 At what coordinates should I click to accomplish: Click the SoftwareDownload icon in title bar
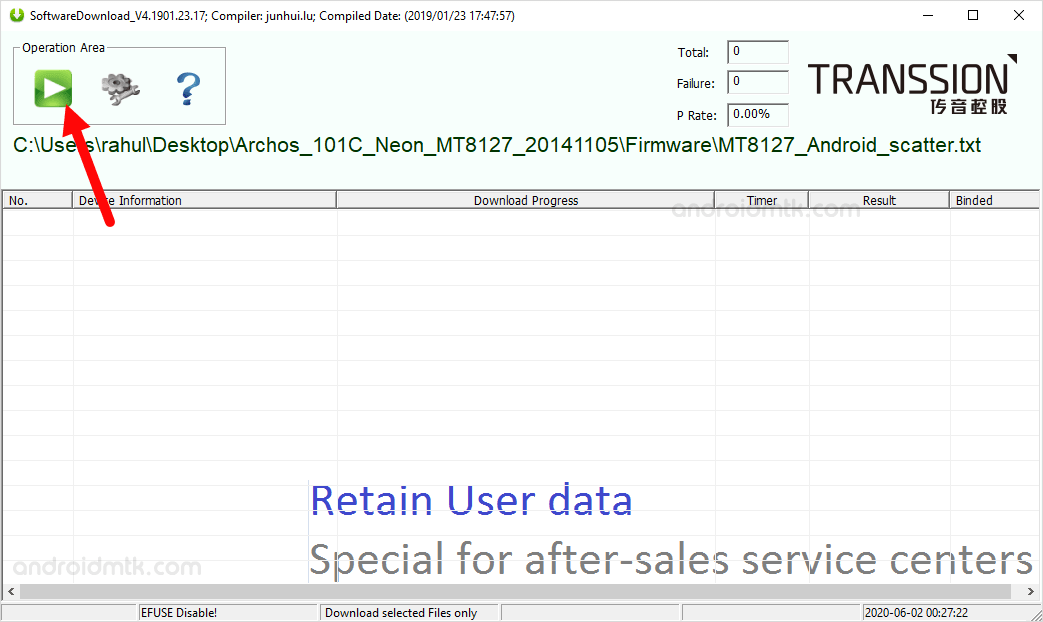point(14,15)
